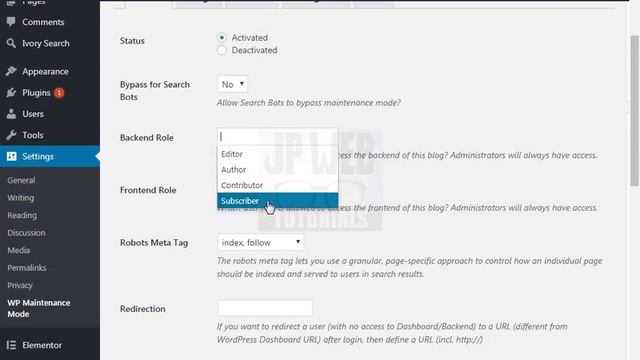The image size is (640, 360).
Task: Click the Comments speech bubble icon
Action: pyautogui.click(x=11, y=22)
